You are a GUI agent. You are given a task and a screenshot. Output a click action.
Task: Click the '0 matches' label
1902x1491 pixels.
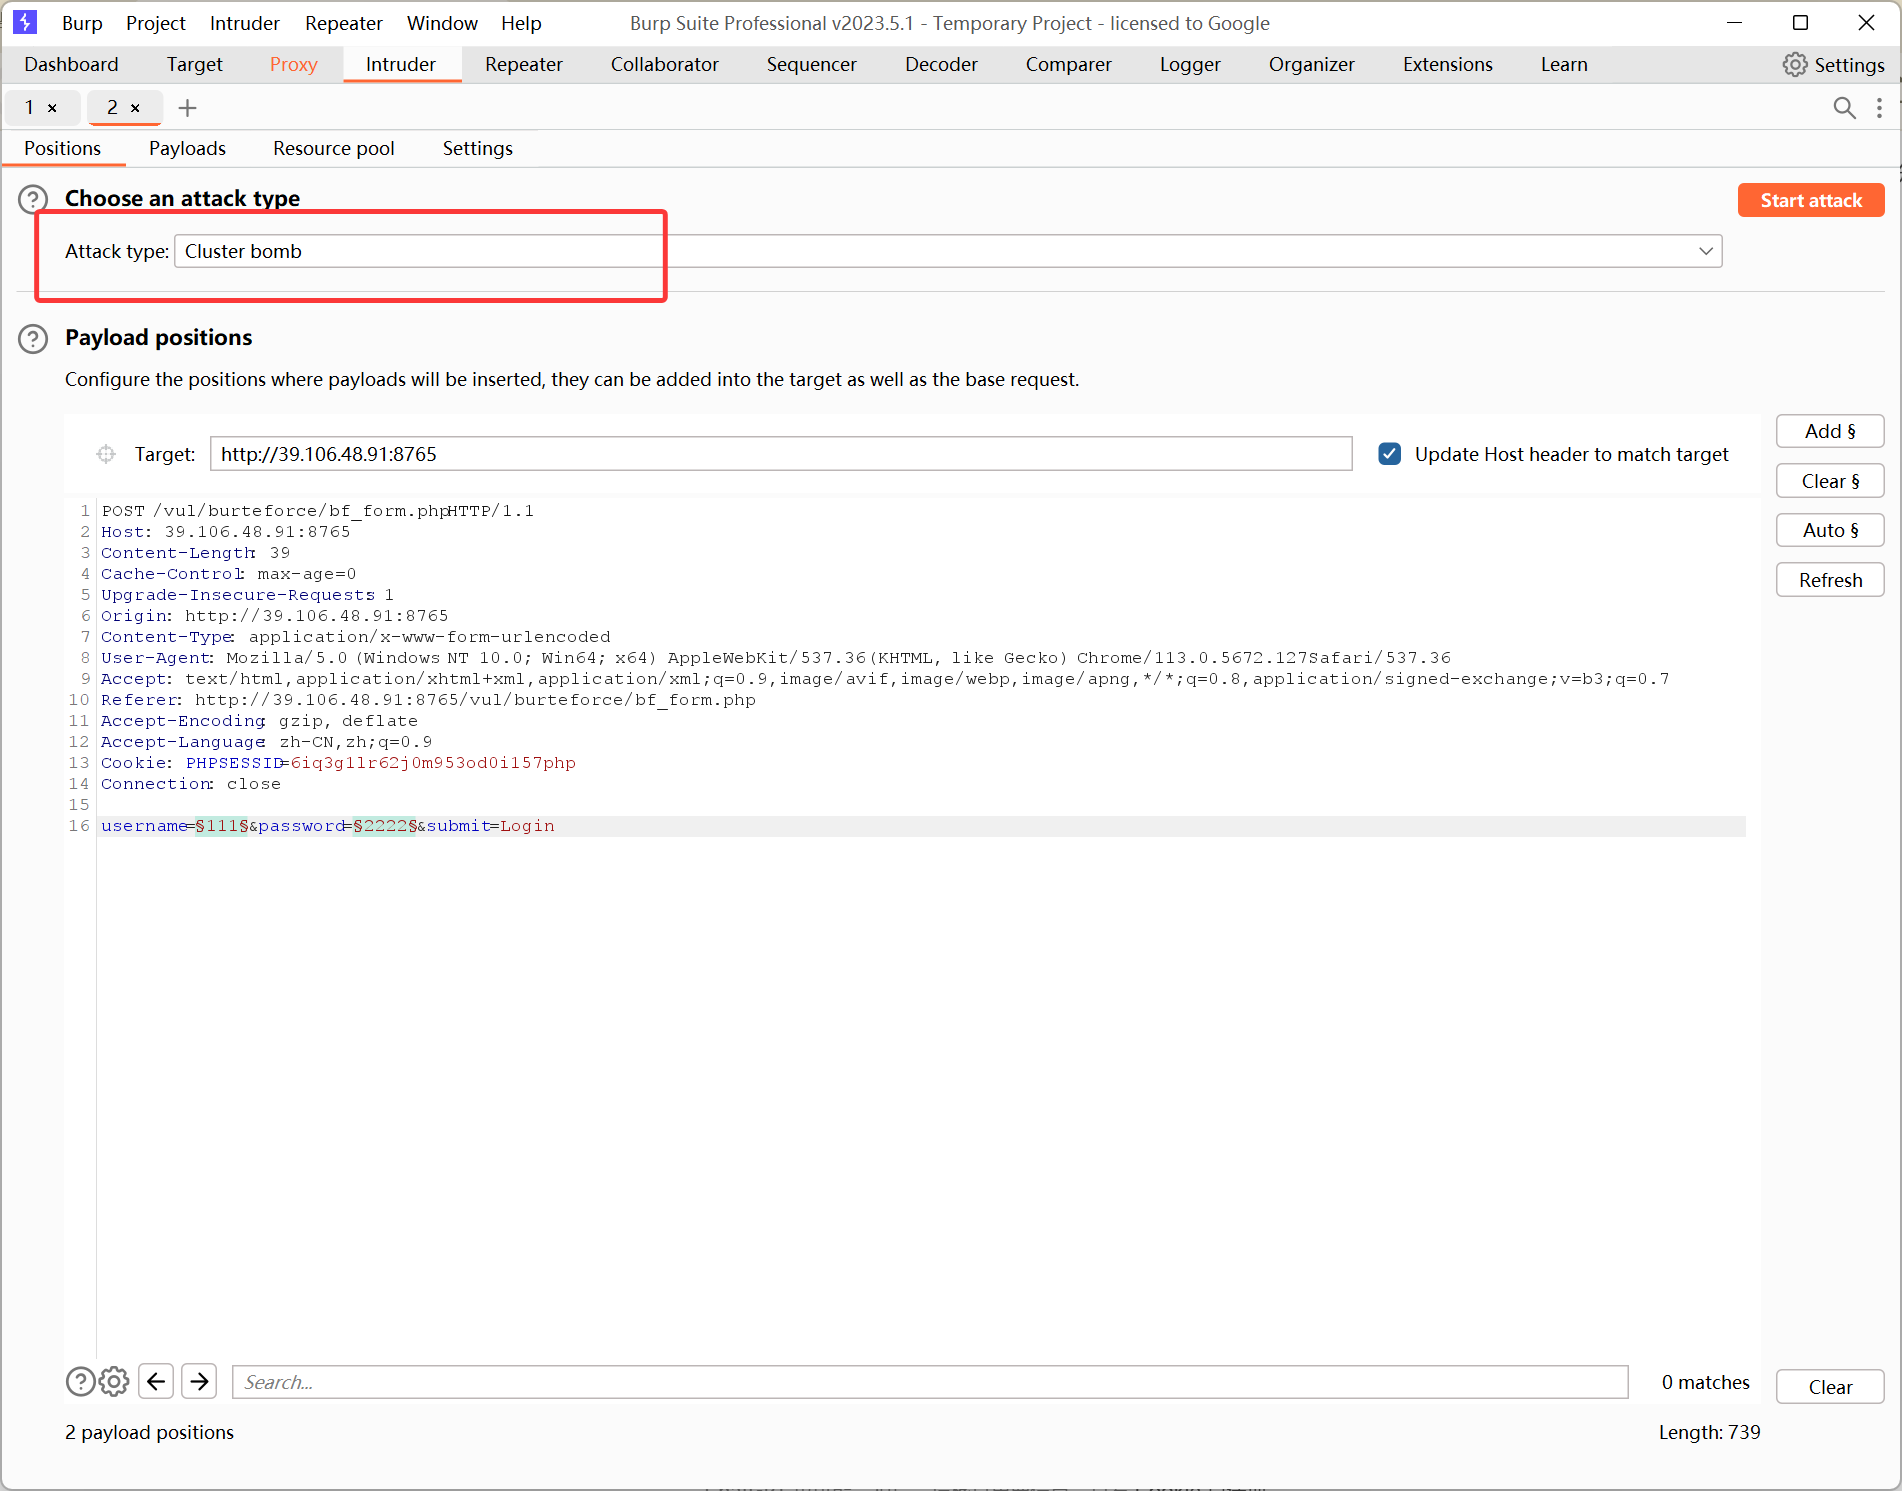click(x=1705, y=1382)
